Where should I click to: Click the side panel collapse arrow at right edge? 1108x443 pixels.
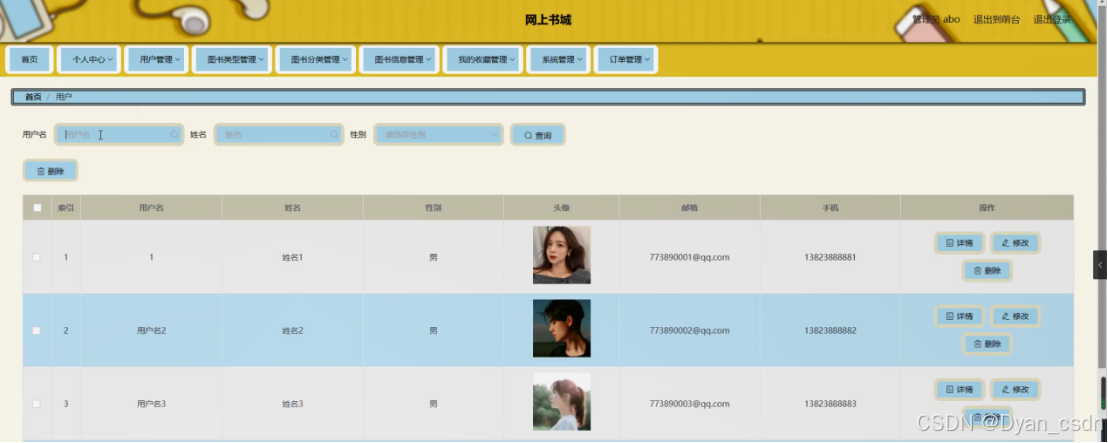(1100, 265)
